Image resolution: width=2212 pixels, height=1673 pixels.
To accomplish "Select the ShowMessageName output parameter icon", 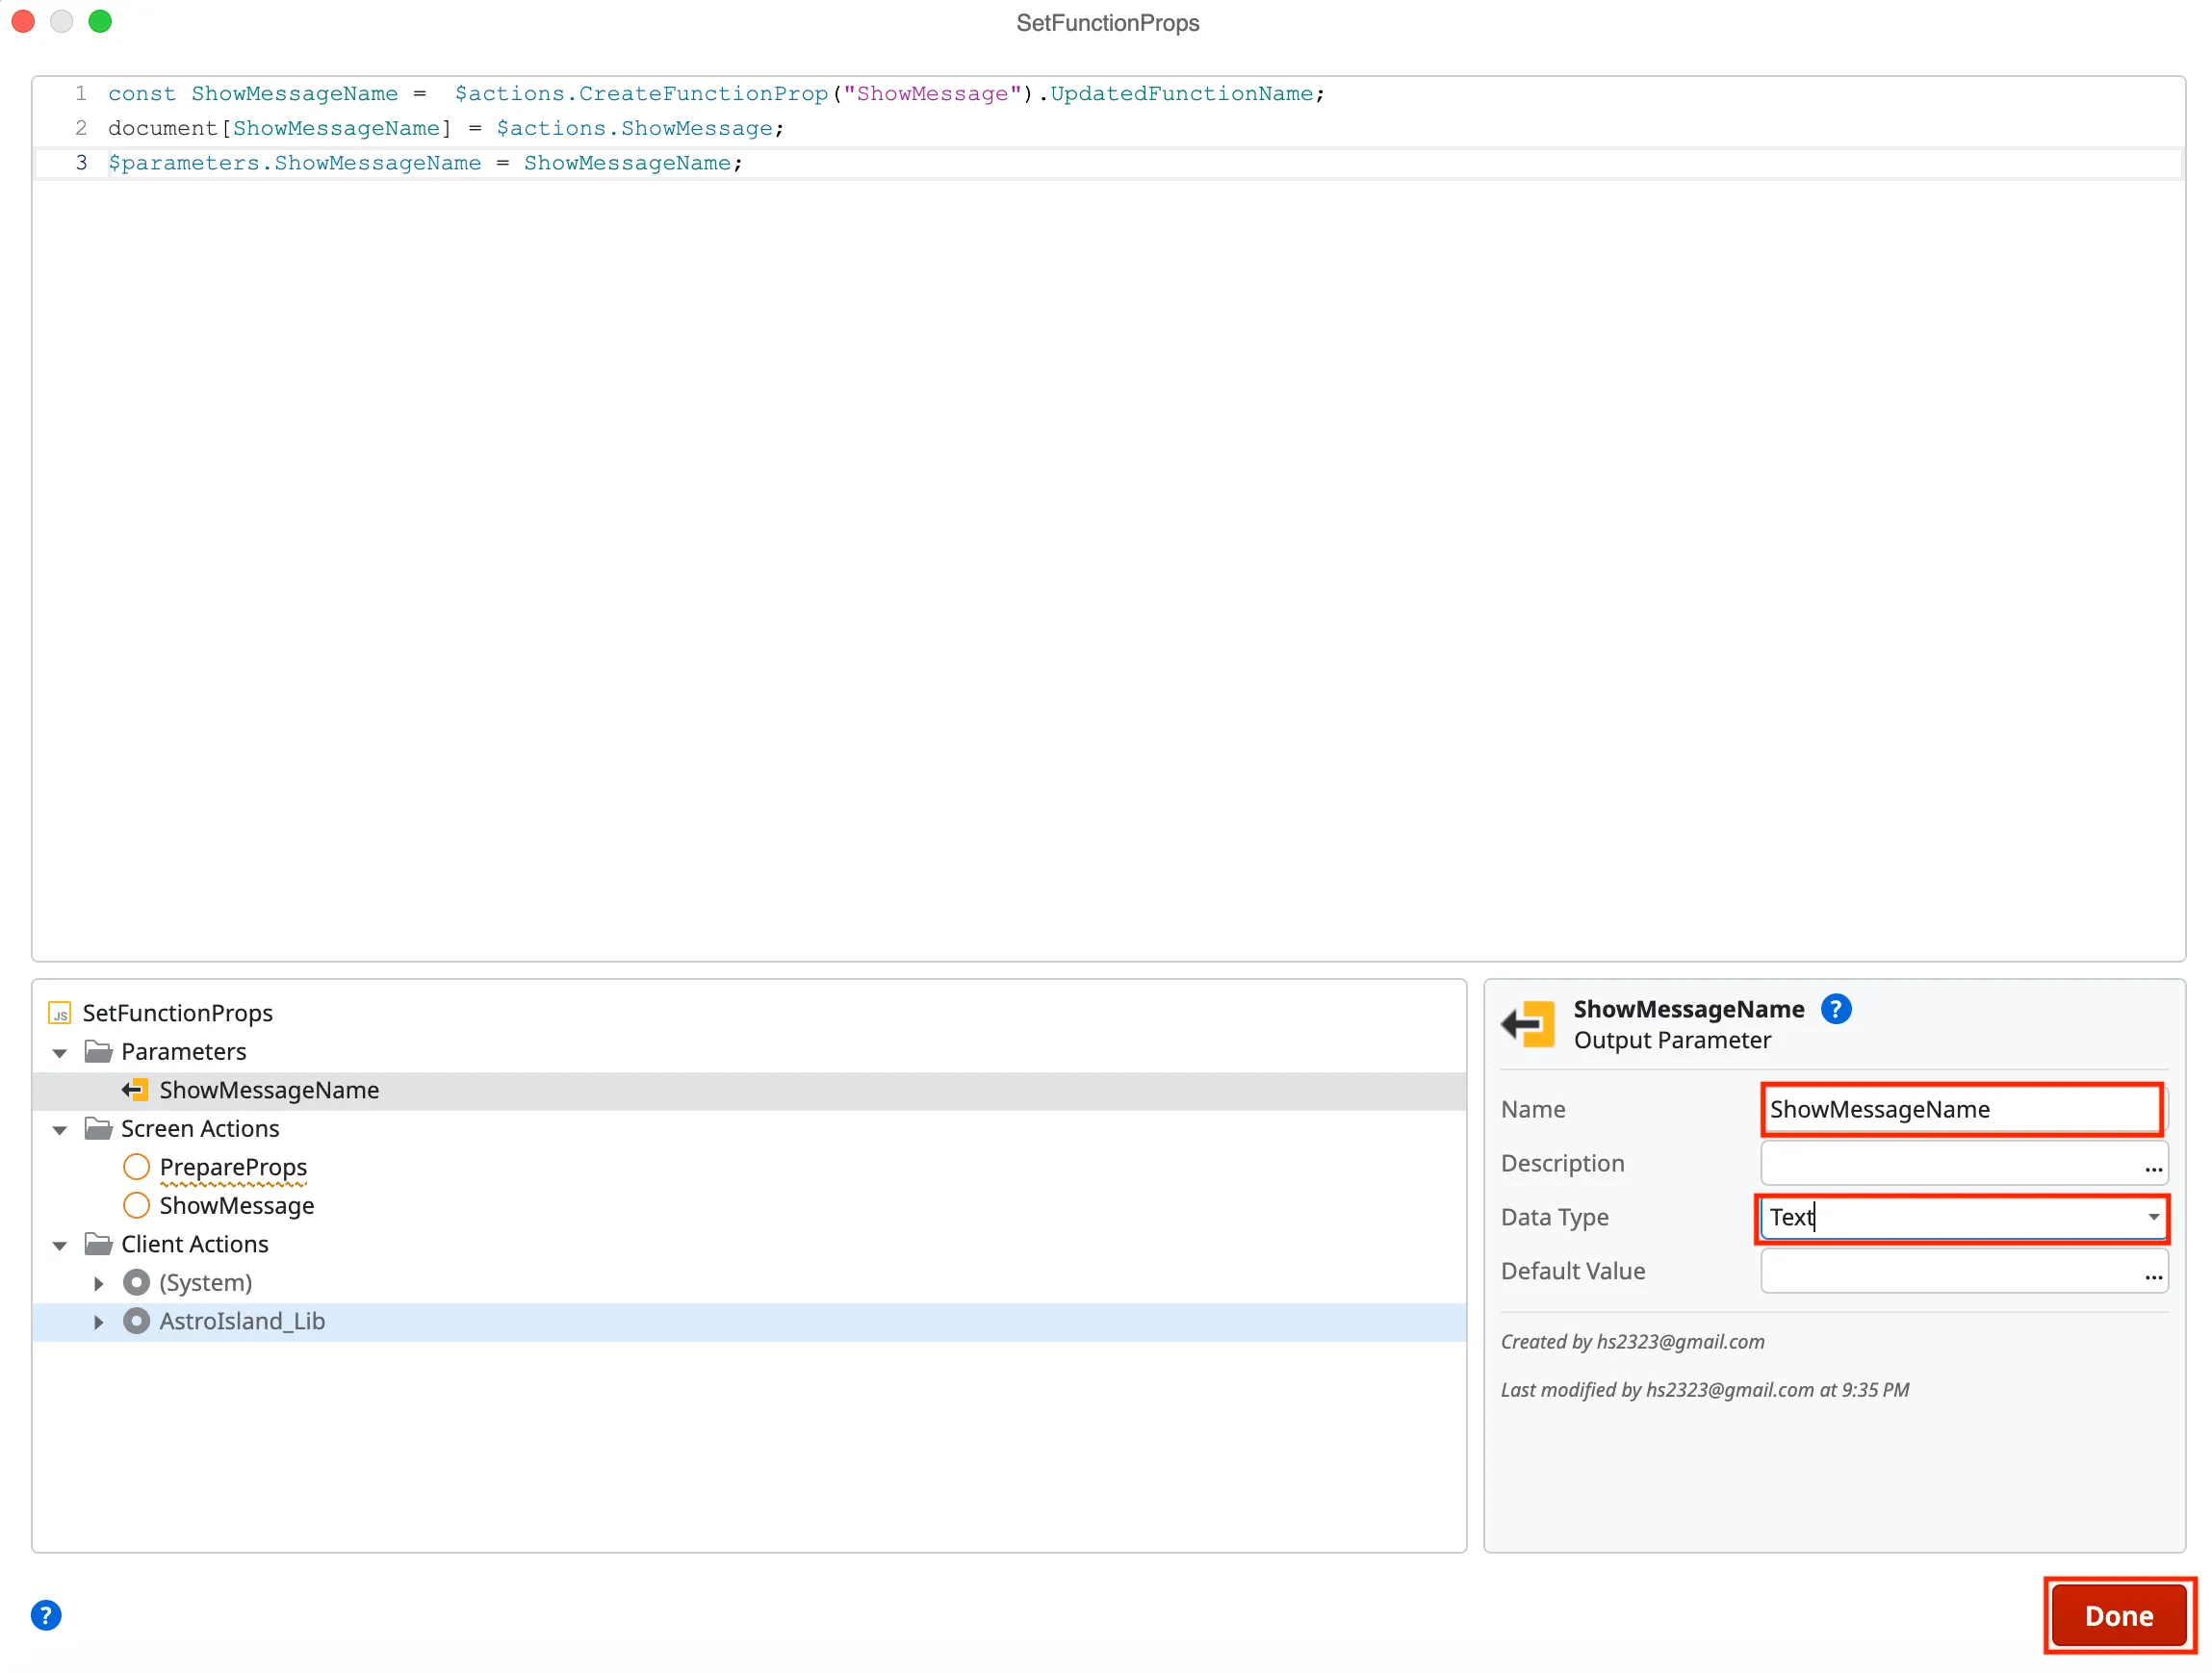I will [136, 1090].
